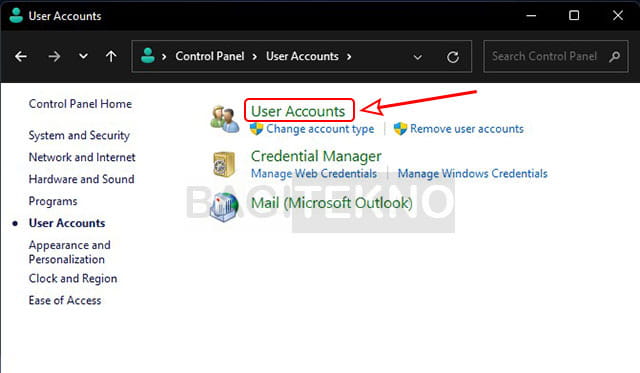640x373 pixels.
Task: Open Remove user accounts link
Action: 467,129
